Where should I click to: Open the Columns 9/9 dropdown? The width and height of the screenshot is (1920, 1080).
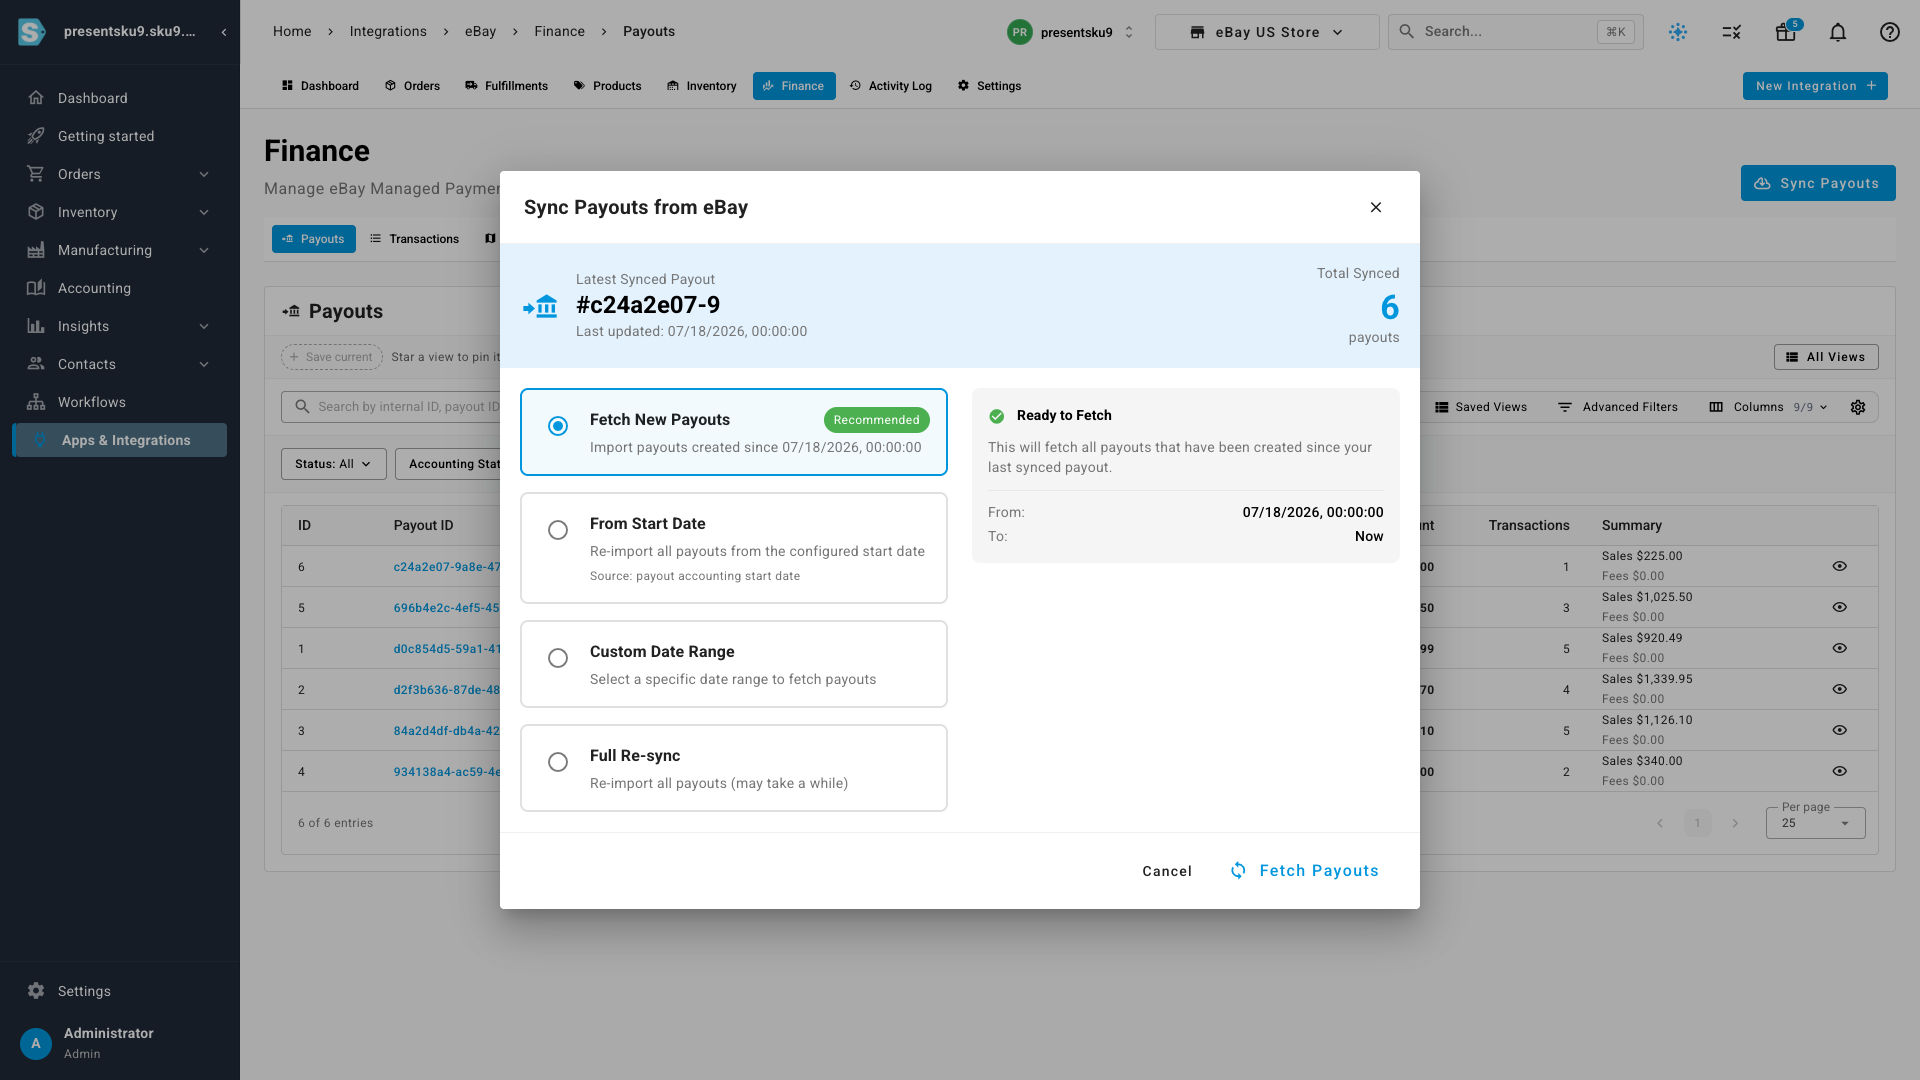tap(1768, 407)
